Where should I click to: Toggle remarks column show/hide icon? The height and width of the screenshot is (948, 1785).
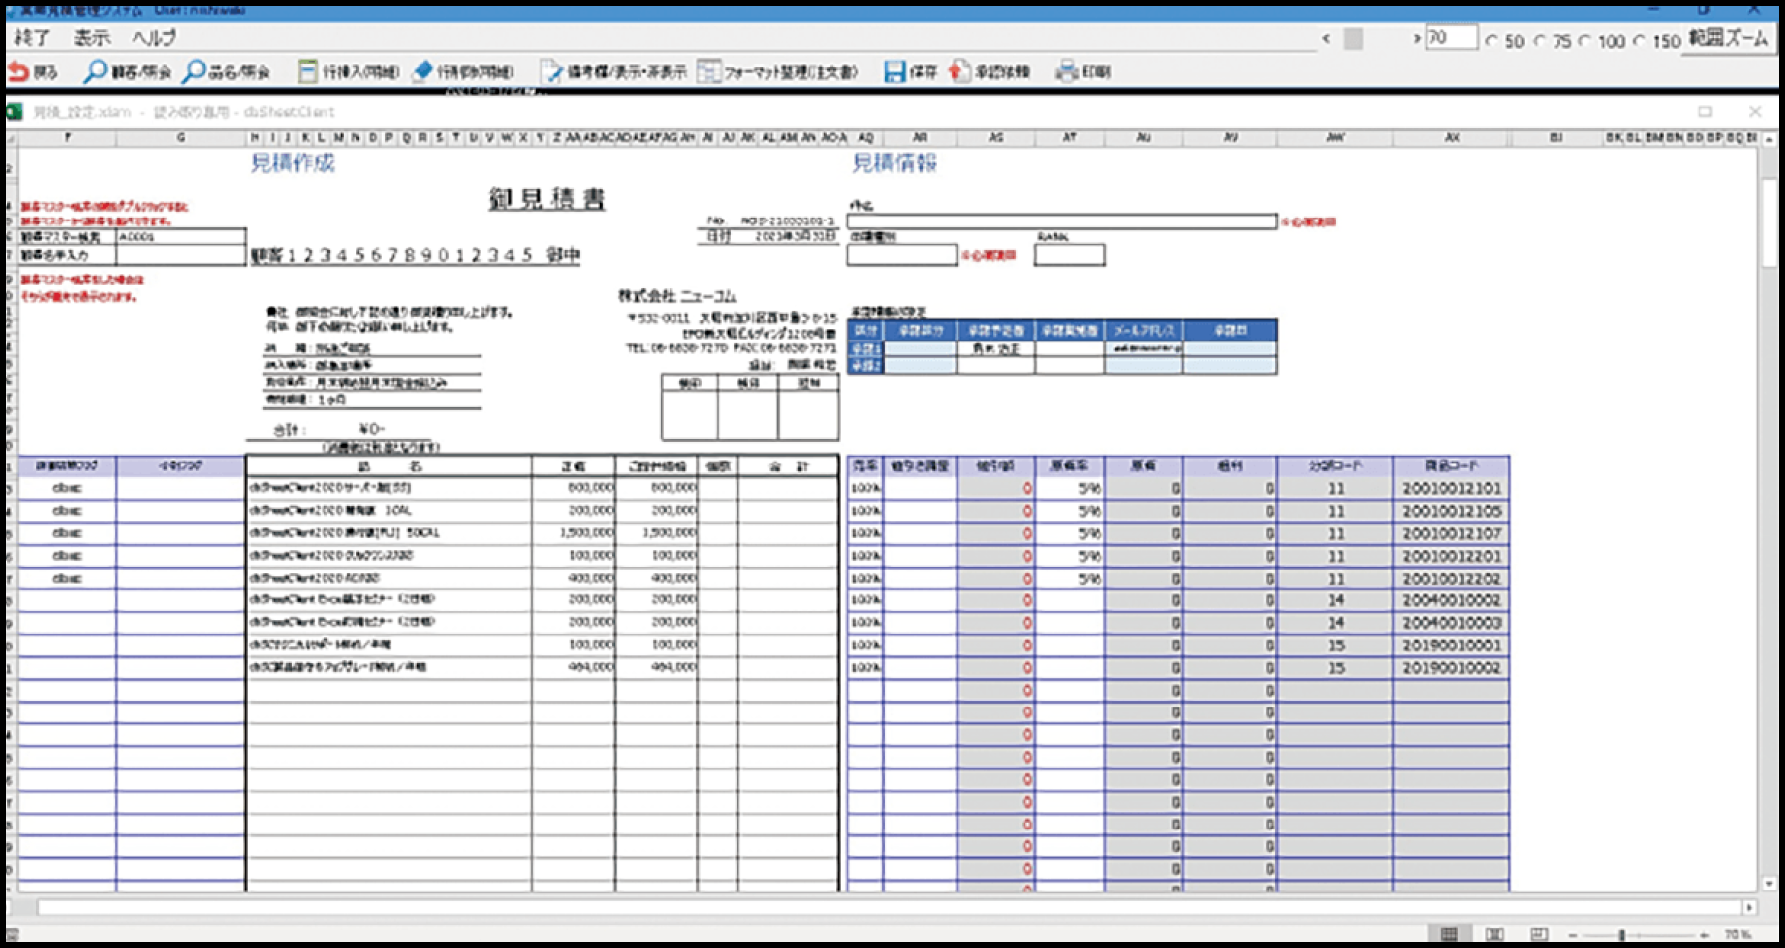click(552, 71)
